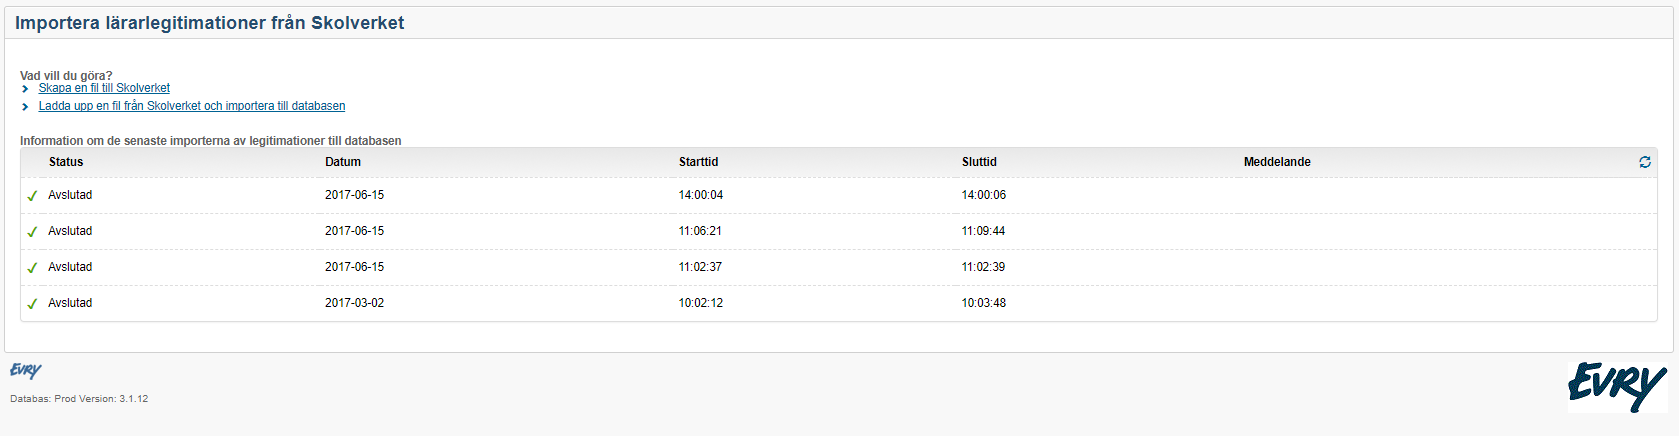
Task: Click the small EVRY logo at bottom left
Action: 26,371
